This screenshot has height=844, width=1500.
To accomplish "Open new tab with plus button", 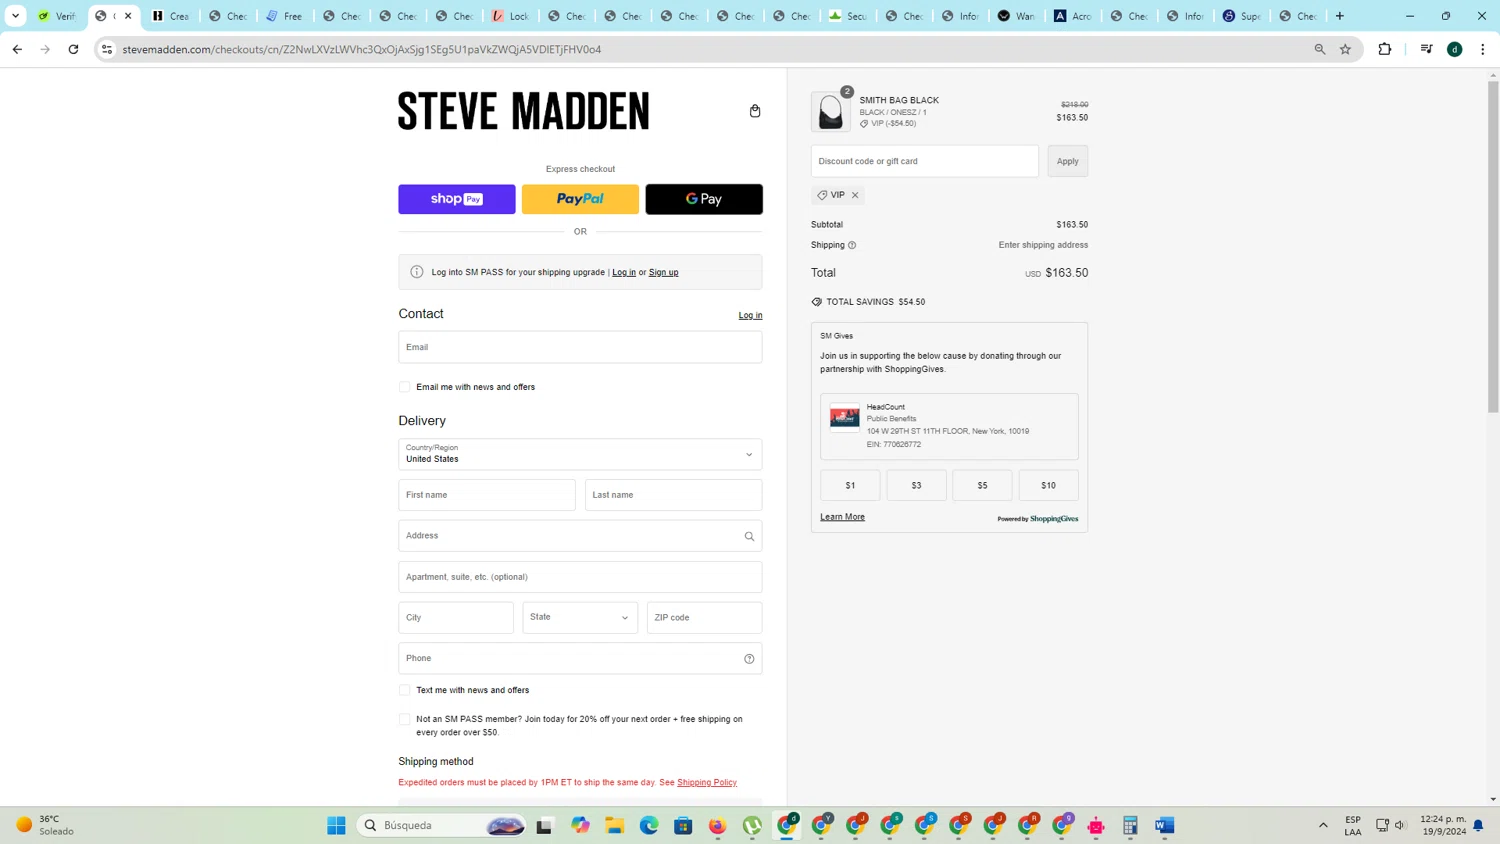I will [x=1340, y=16].
